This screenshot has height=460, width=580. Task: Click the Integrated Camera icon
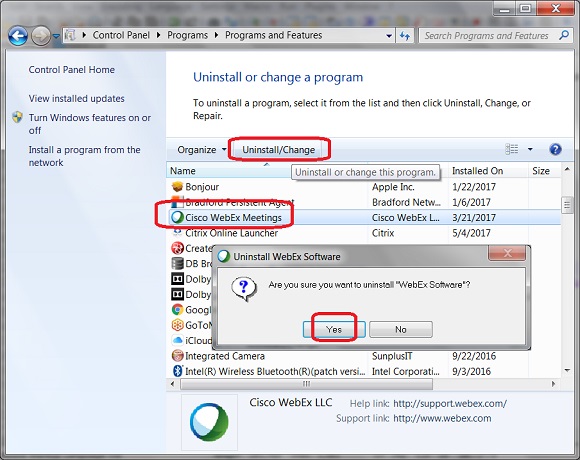coord(177,356)
